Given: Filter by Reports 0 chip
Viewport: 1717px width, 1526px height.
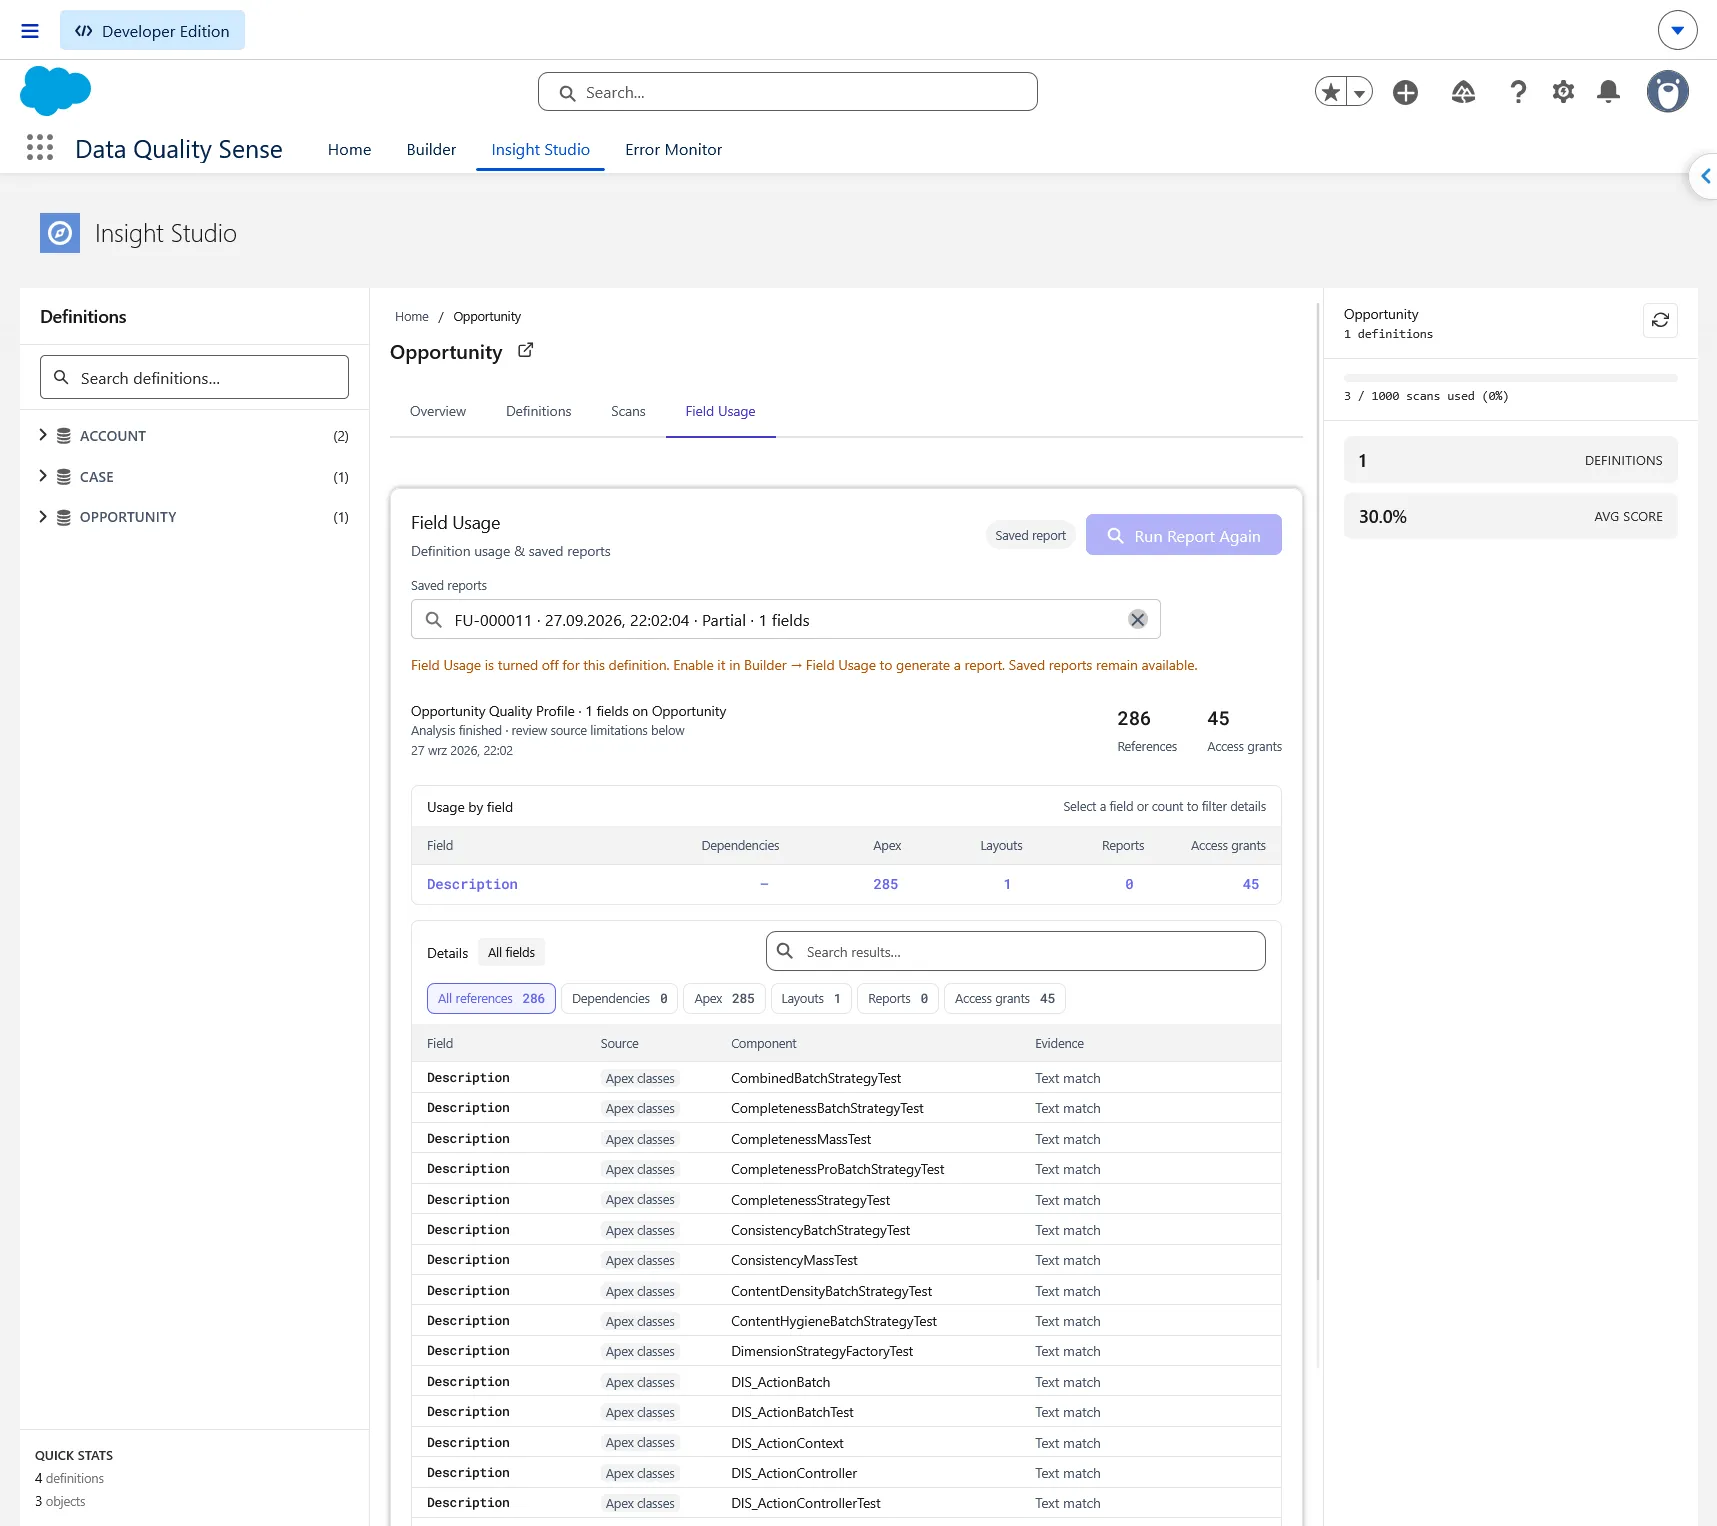Looking at the screenshot, I should coord(898,999).
